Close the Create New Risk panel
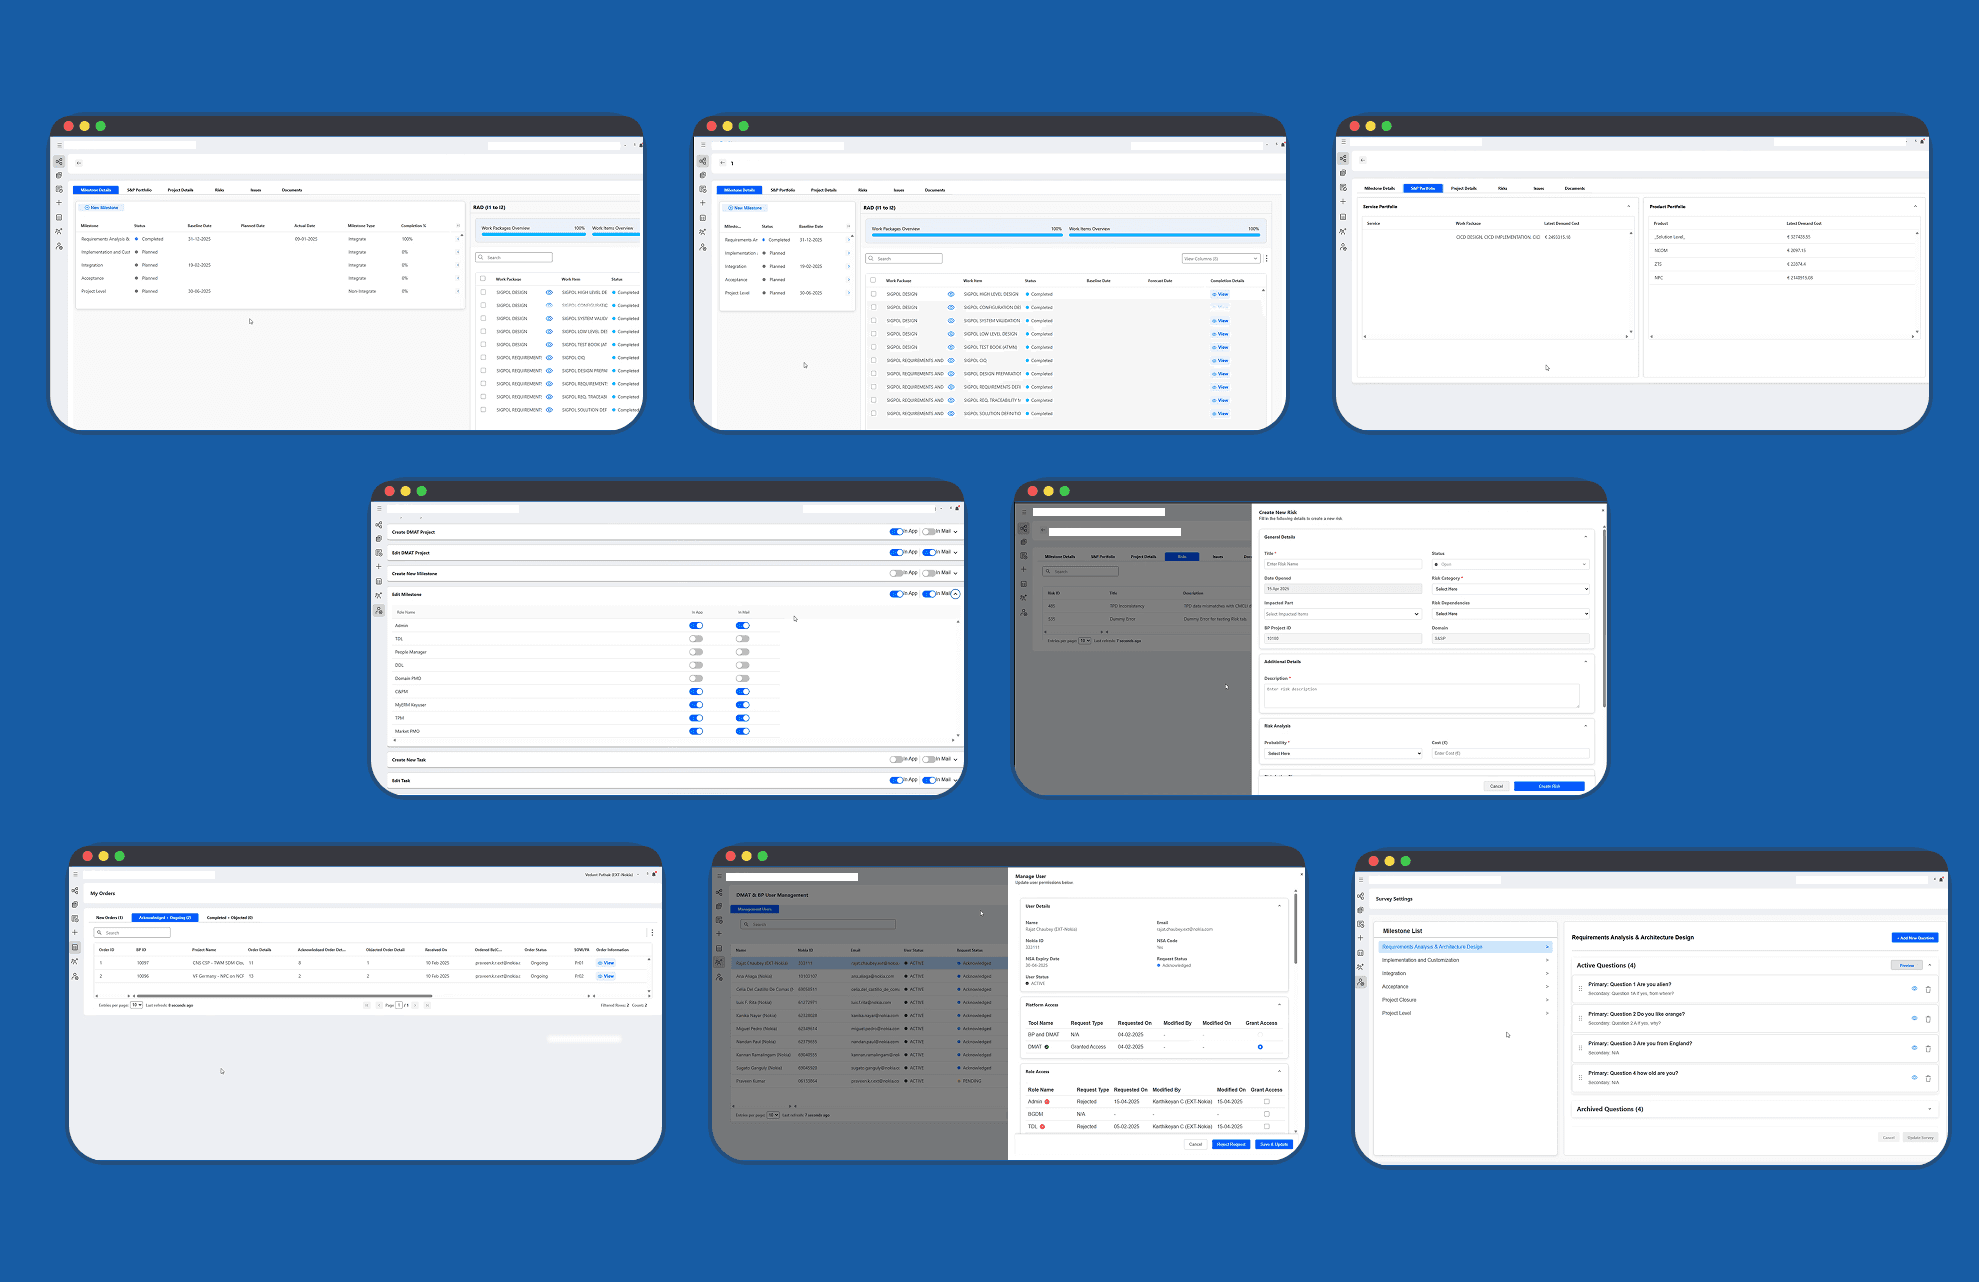This screenshot has height=1282, width=1979. 1602,510
